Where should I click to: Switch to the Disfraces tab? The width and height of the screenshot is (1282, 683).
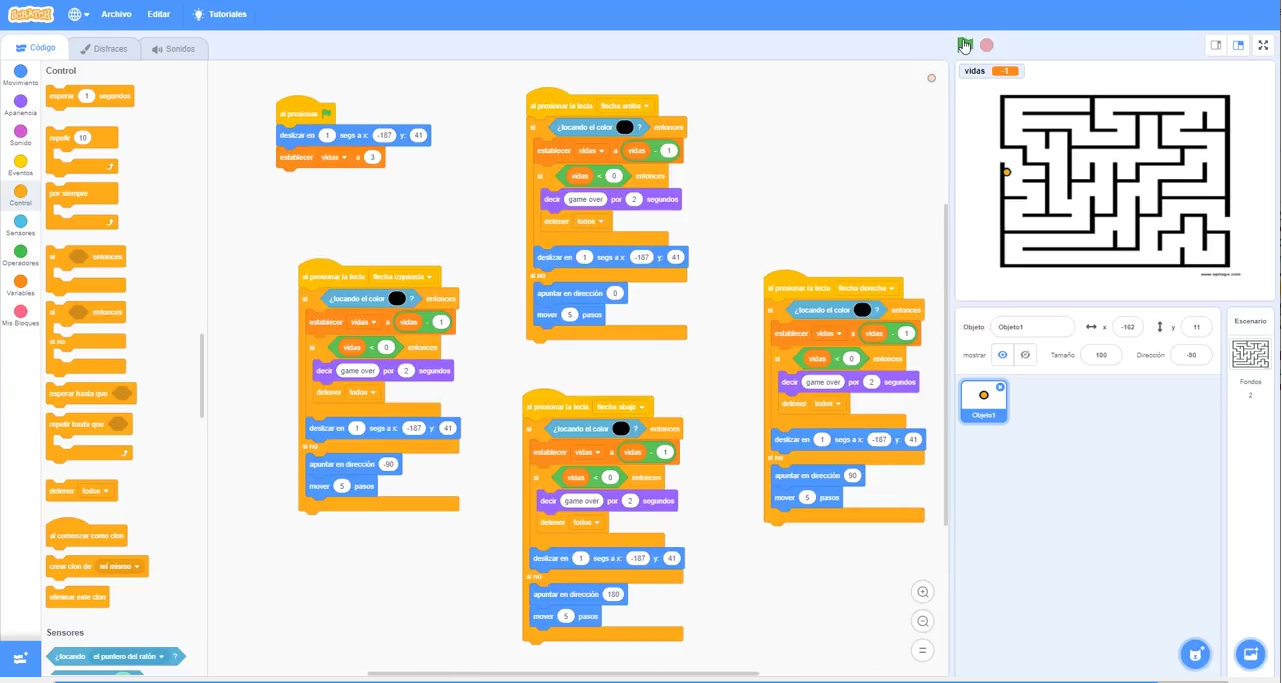coord(103,48)
